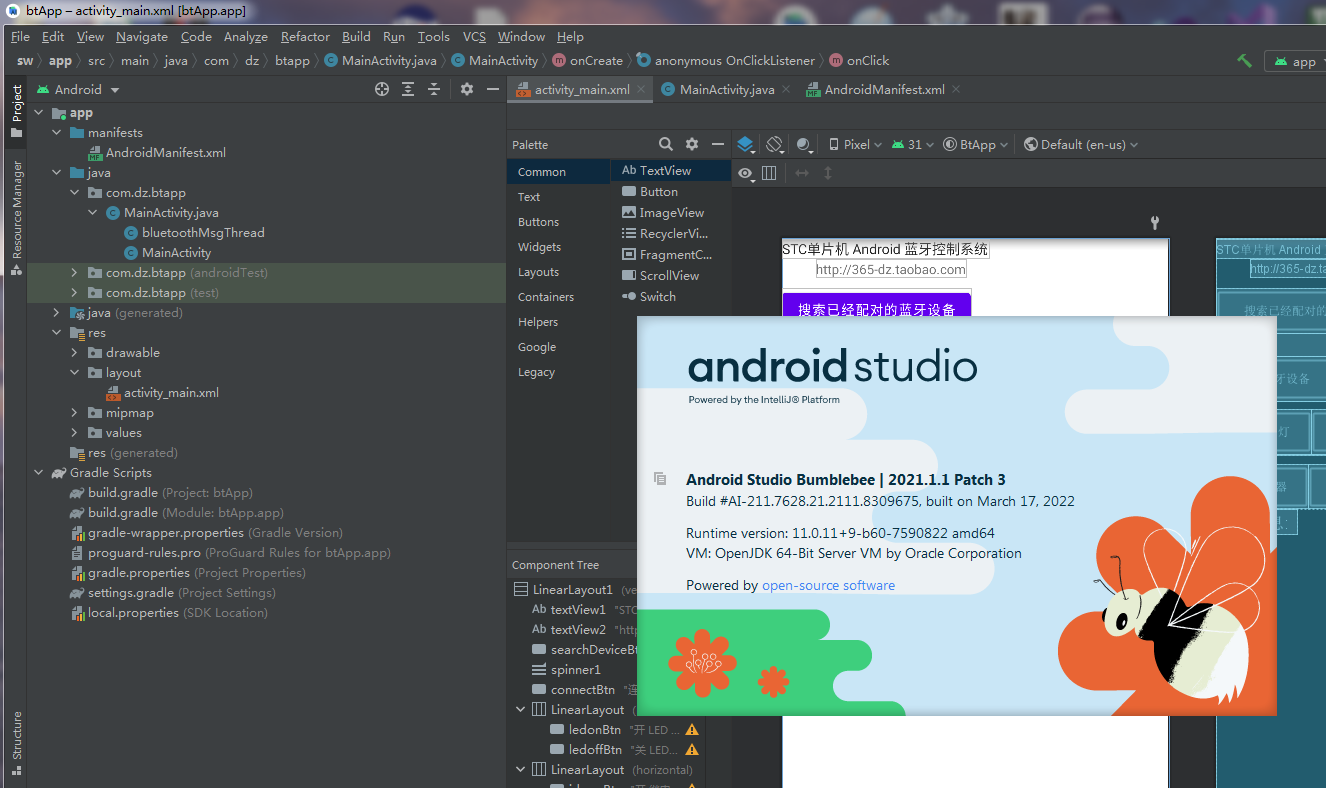Open Night Mode selector icon
Screen dimensions: 1326x788
(805, 144)
